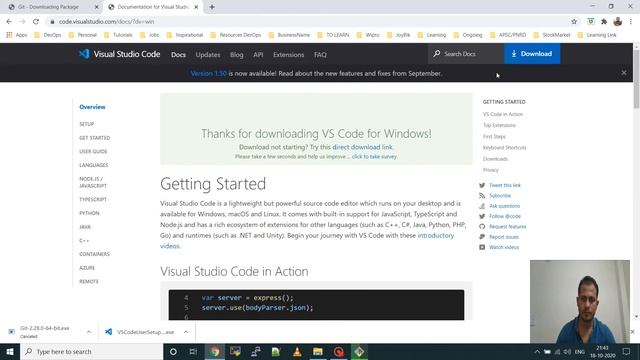Open the Docs navigation item
The width and height of the screenshot is (640, 360).
tap(178, 55)
